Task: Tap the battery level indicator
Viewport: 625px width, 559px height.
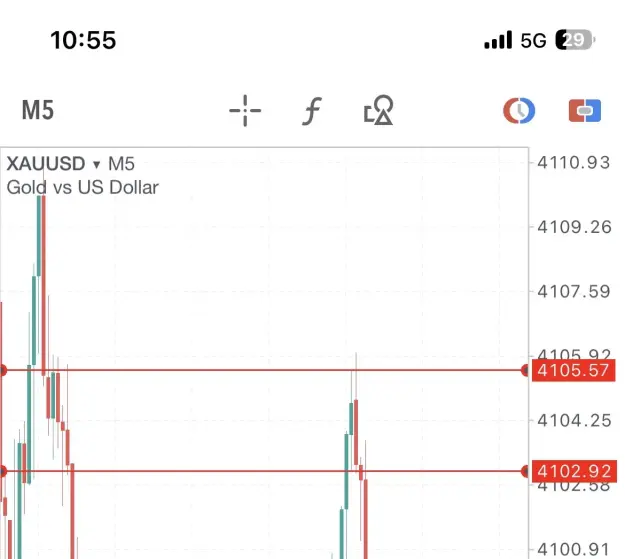Action: (x=575, y=40)
